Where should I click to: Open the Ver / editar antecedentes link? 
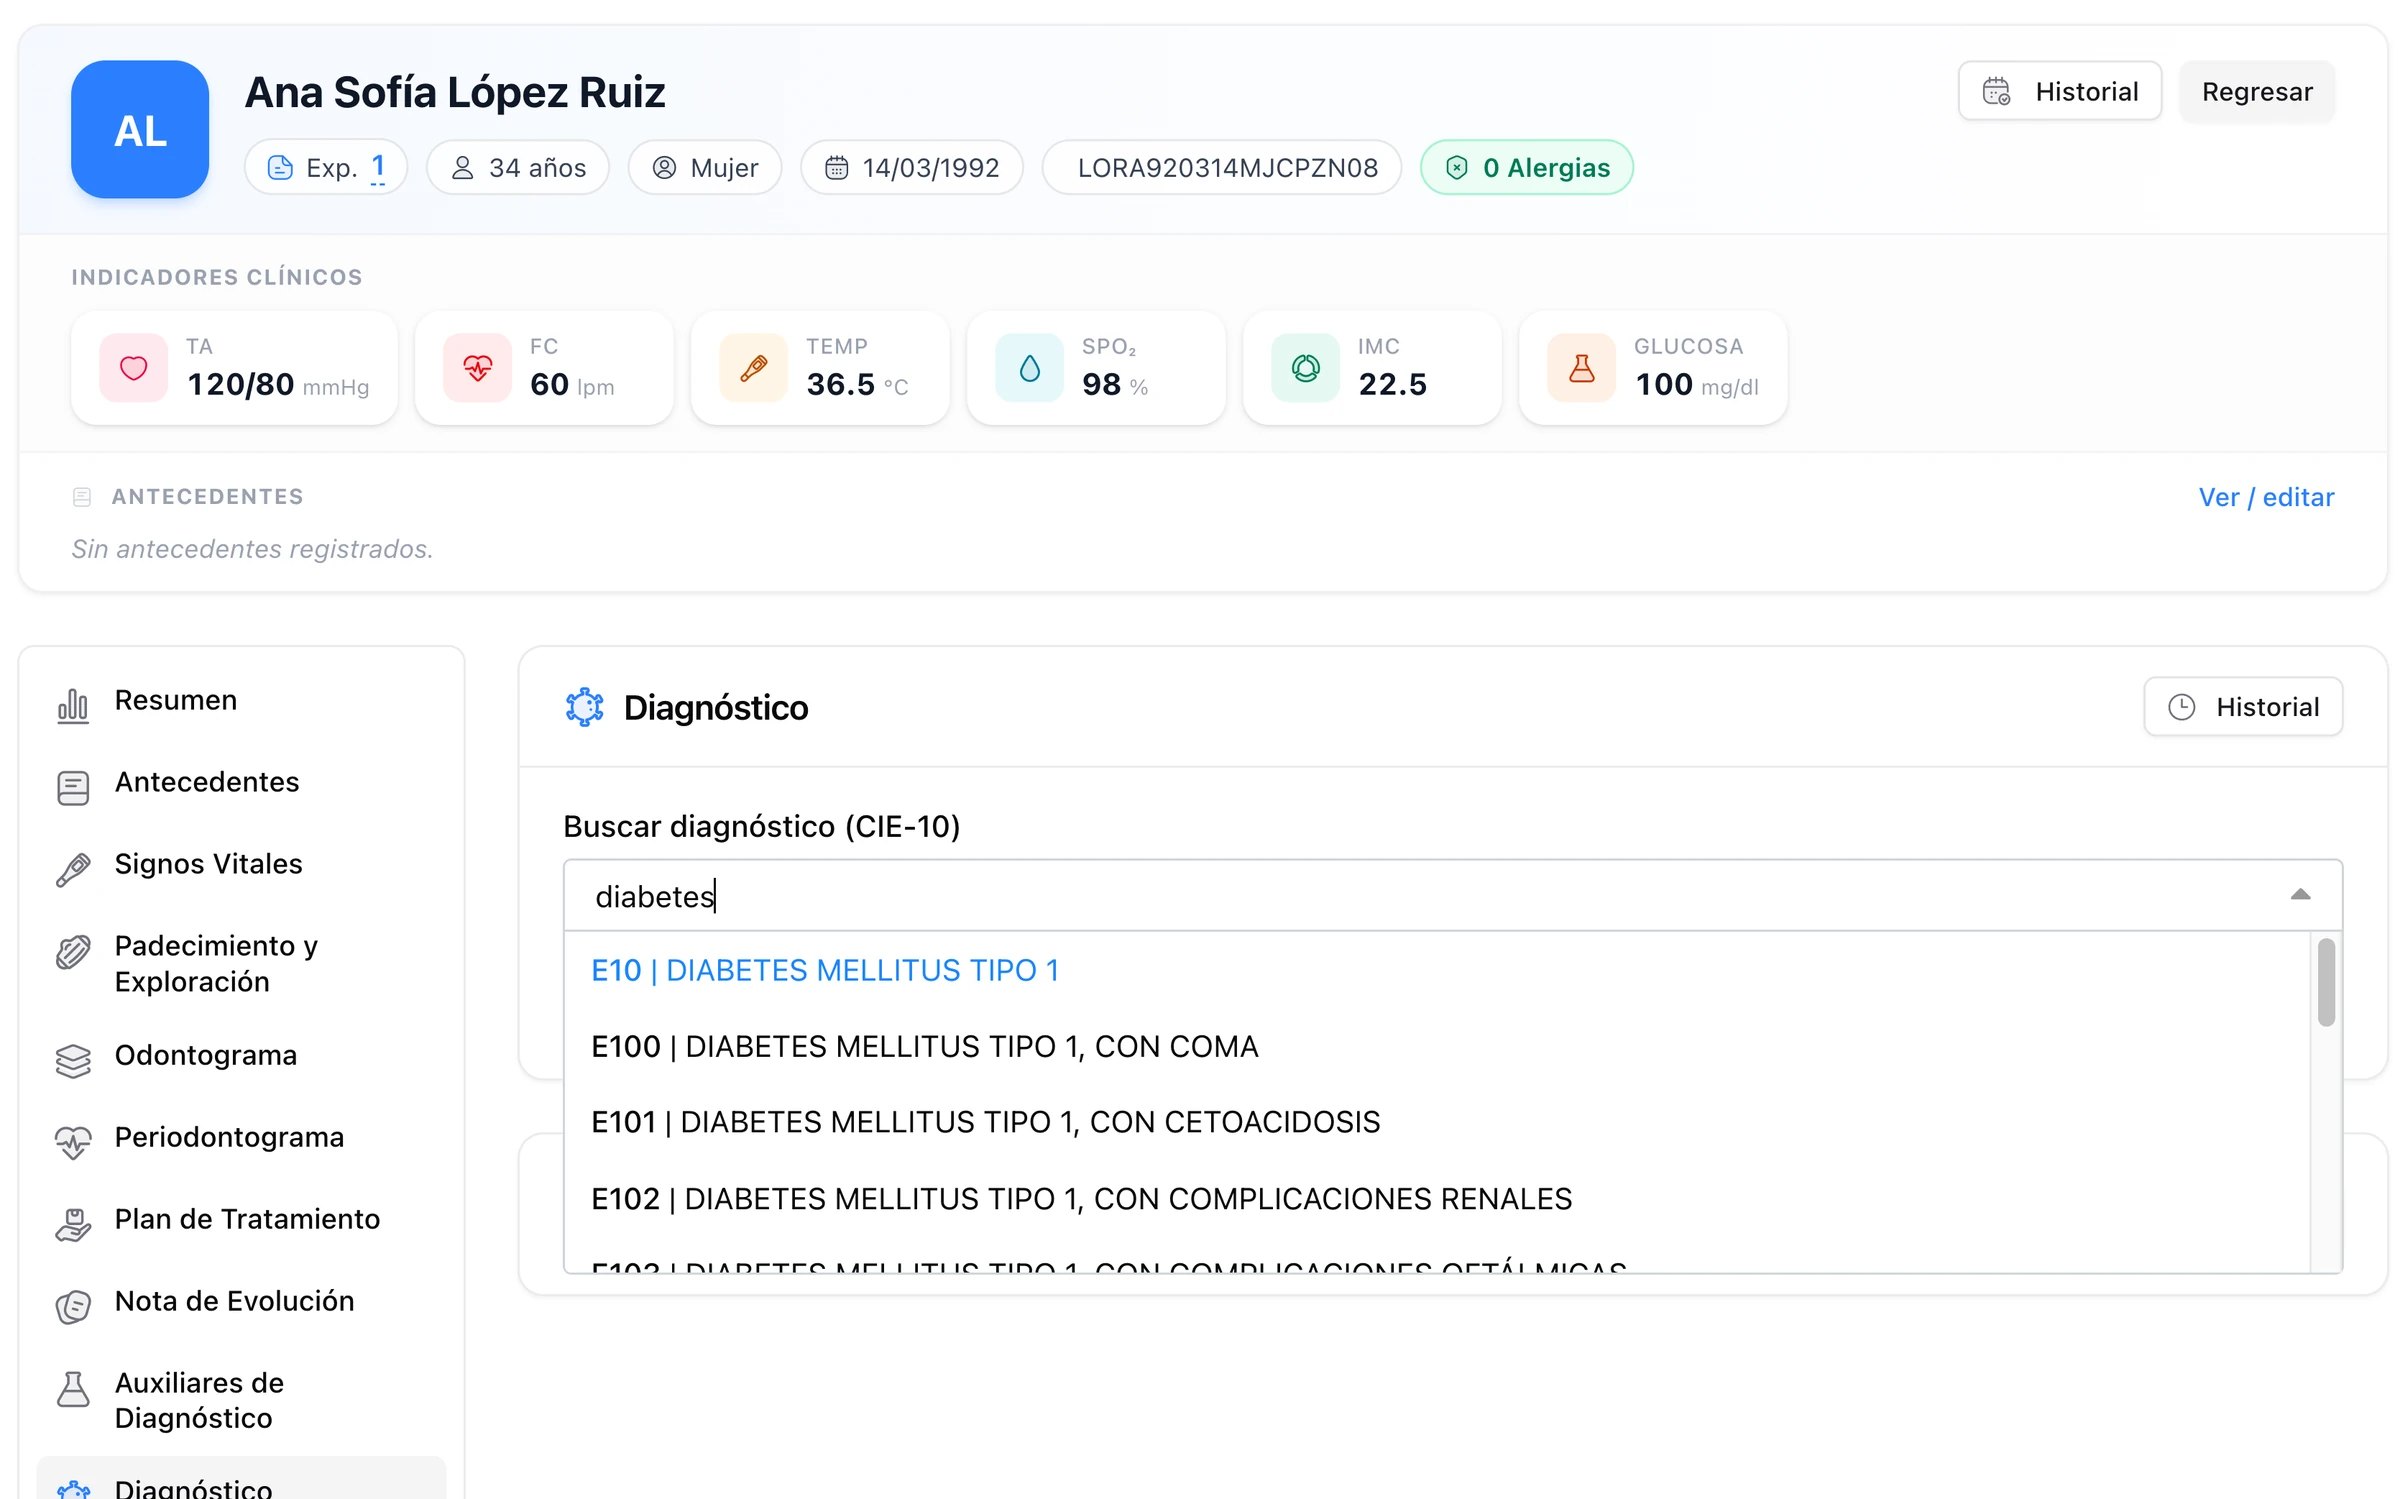pyautogui.click(x=2266, y=497)
